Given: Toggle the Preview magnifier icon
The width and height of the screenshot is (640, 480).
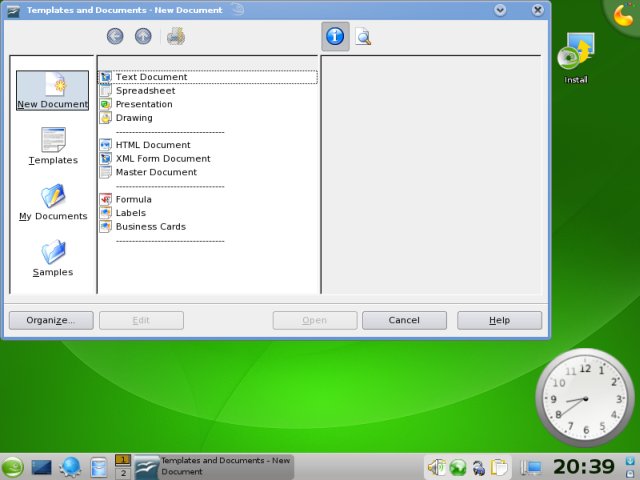Looking at the screenshot, I should (x=363, y=37).
